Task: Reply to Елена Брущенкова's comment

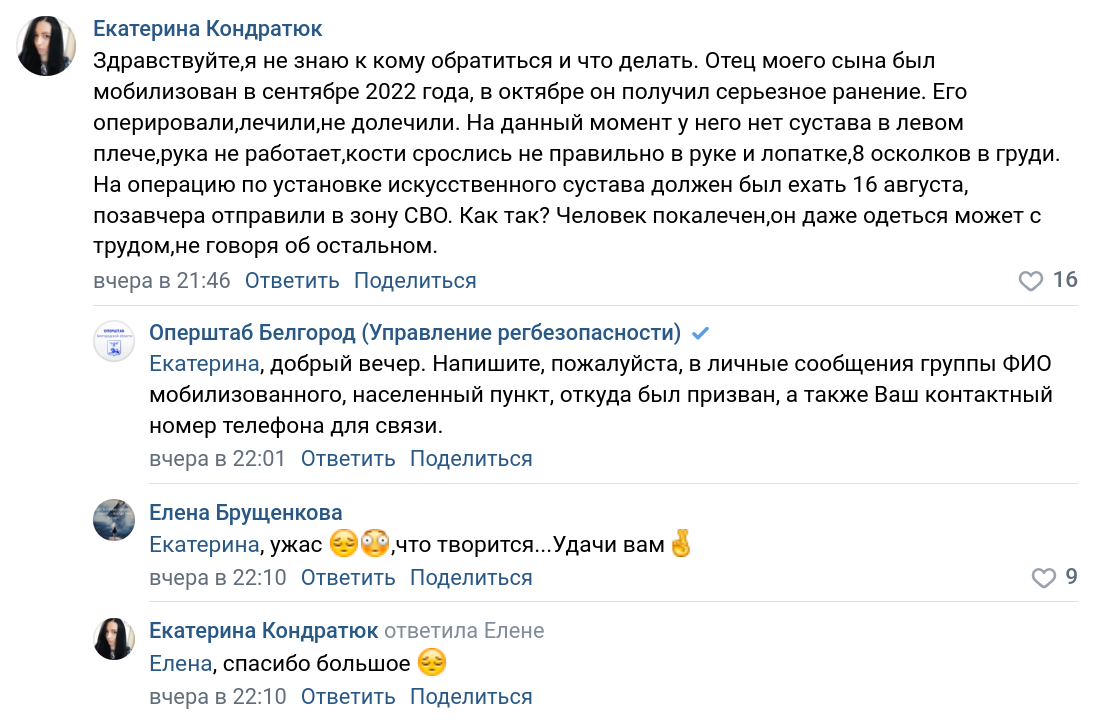Action: 348,578
